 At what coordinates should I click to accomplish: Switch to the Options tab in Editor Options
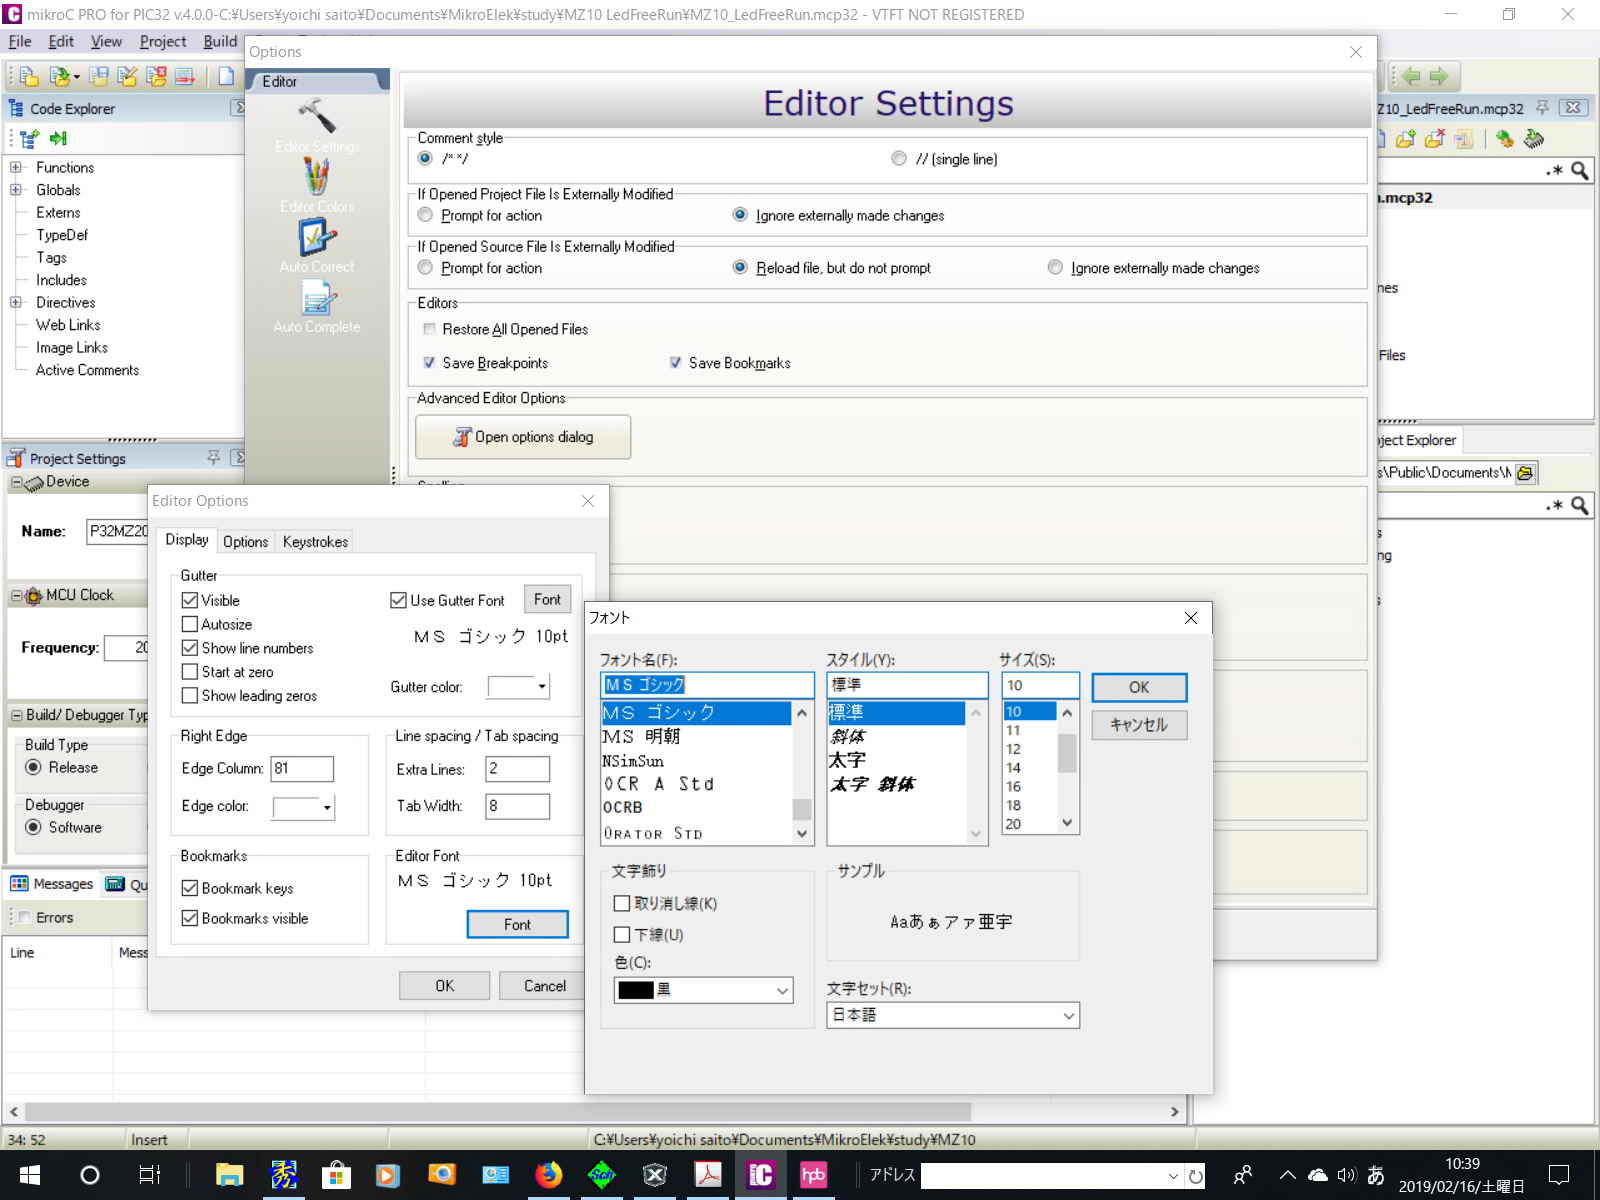[246, 541]
